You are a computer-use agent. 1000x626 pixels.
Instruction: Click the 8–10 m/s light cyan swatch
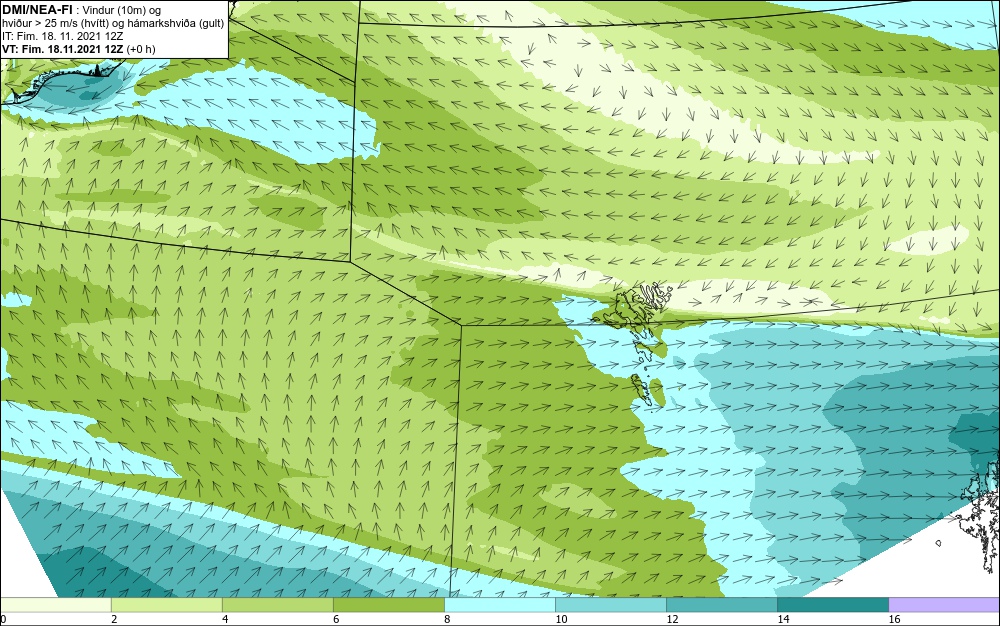click(499, 604)
